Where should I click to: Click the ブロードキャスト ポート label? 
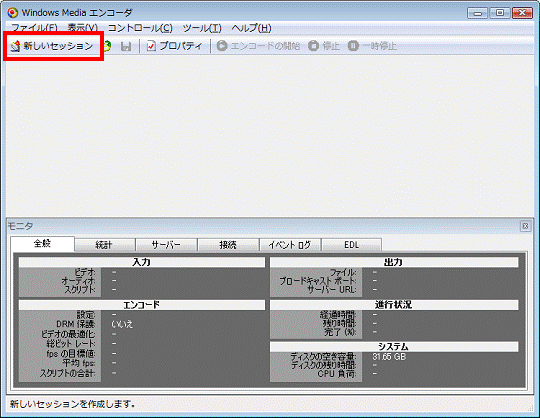(318, 281)
